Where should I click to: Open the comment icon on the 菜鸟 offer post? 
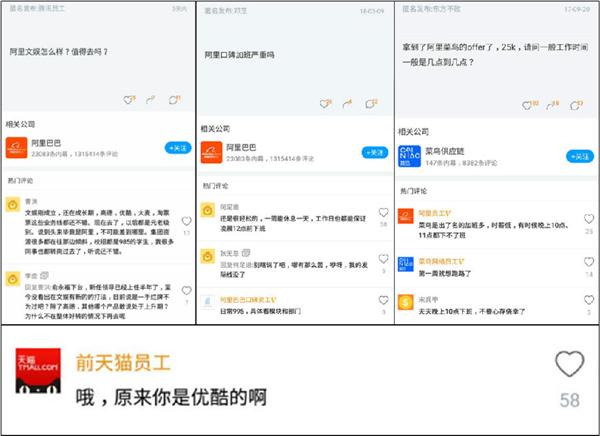tap(576, 103)
